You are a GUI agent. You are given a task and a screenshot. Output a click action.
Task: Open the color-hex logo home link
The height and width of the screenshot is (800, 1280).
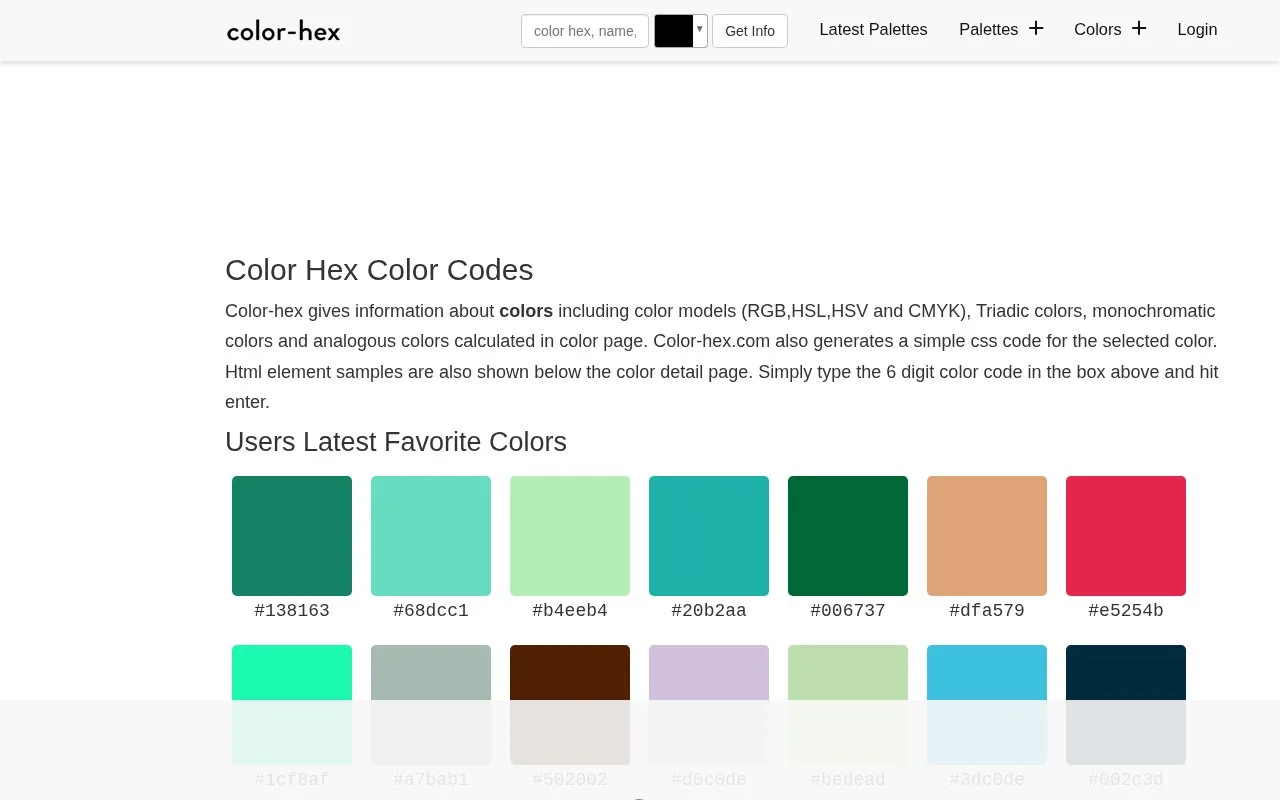pyautogui.click(x=284, y=31)
